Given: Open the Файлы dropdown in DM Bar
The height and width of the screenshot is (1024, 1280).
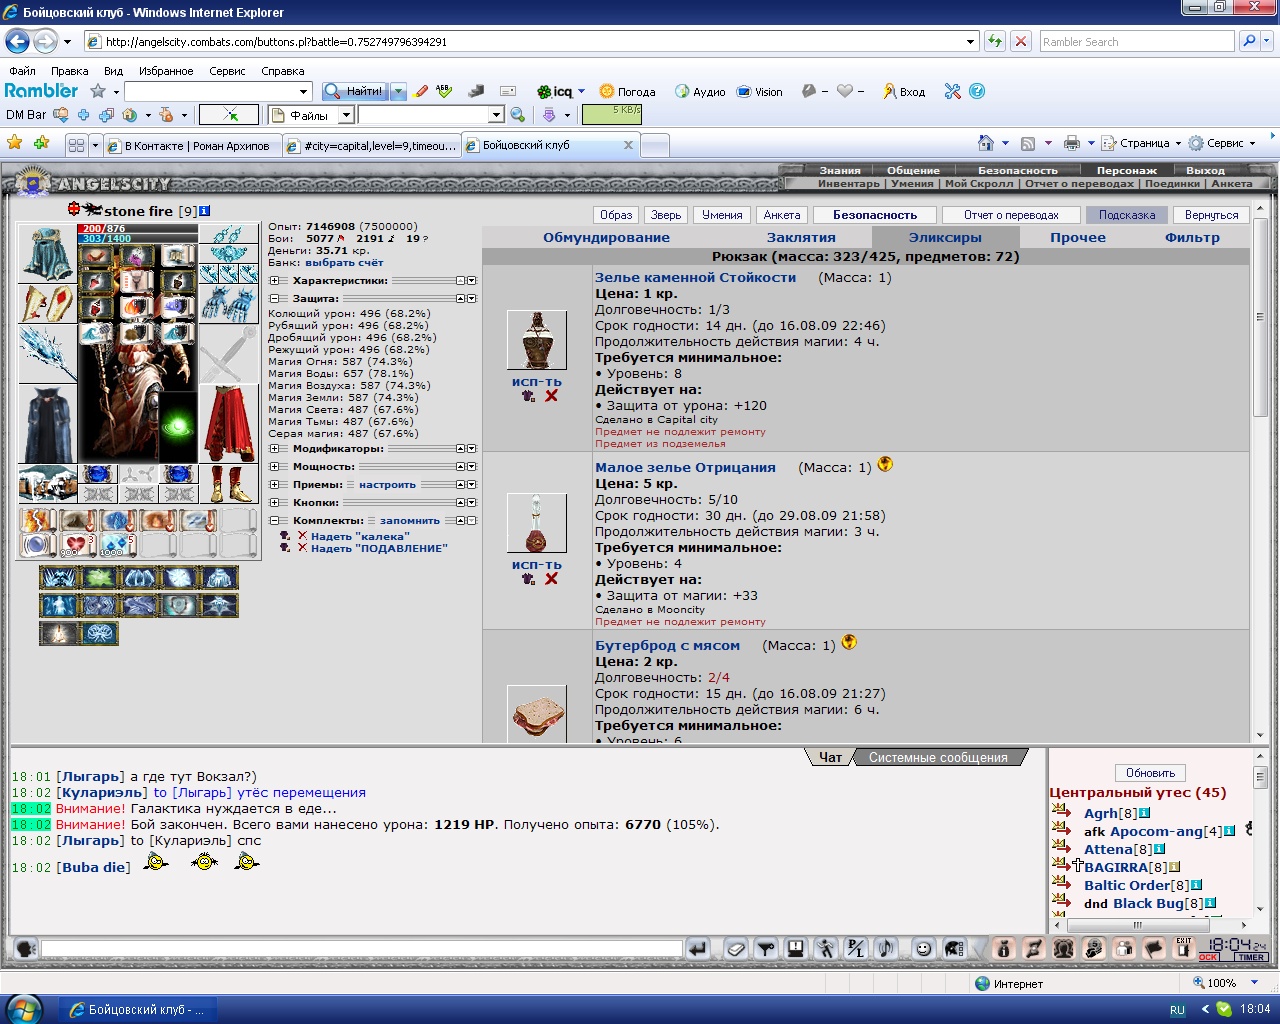Looking at the screenshot, I should pyautogui.click(x=346, y=115).
